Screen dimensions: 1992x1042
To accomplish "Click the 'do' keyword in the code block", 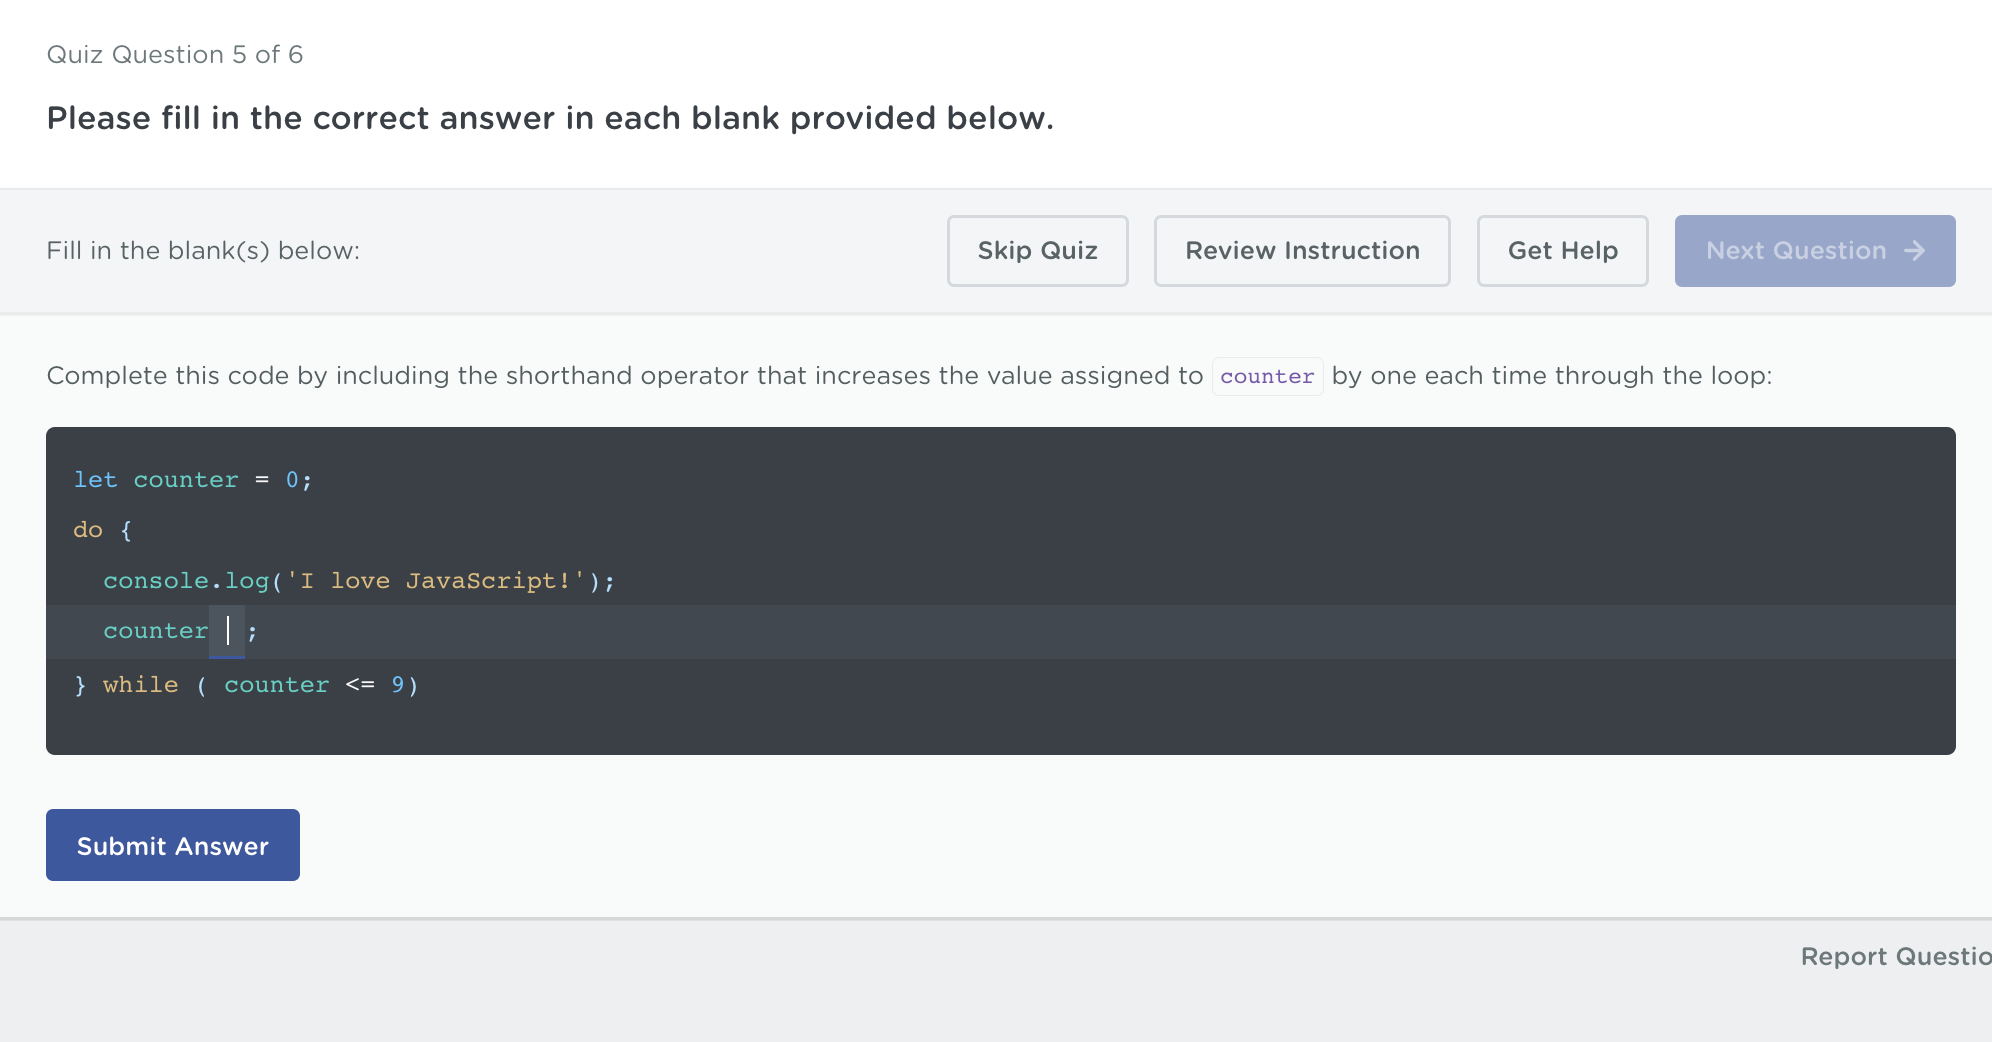I will coord(88,530).
